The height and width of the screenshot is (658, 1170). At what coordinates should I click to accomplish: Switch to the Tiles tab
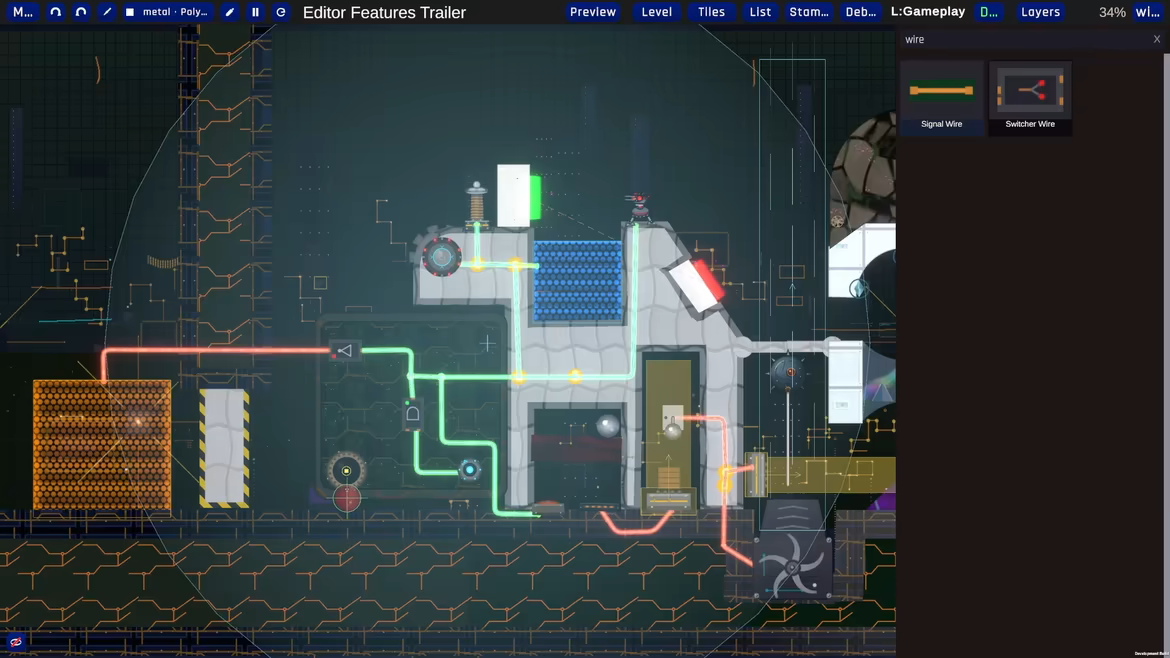point(711,12)
